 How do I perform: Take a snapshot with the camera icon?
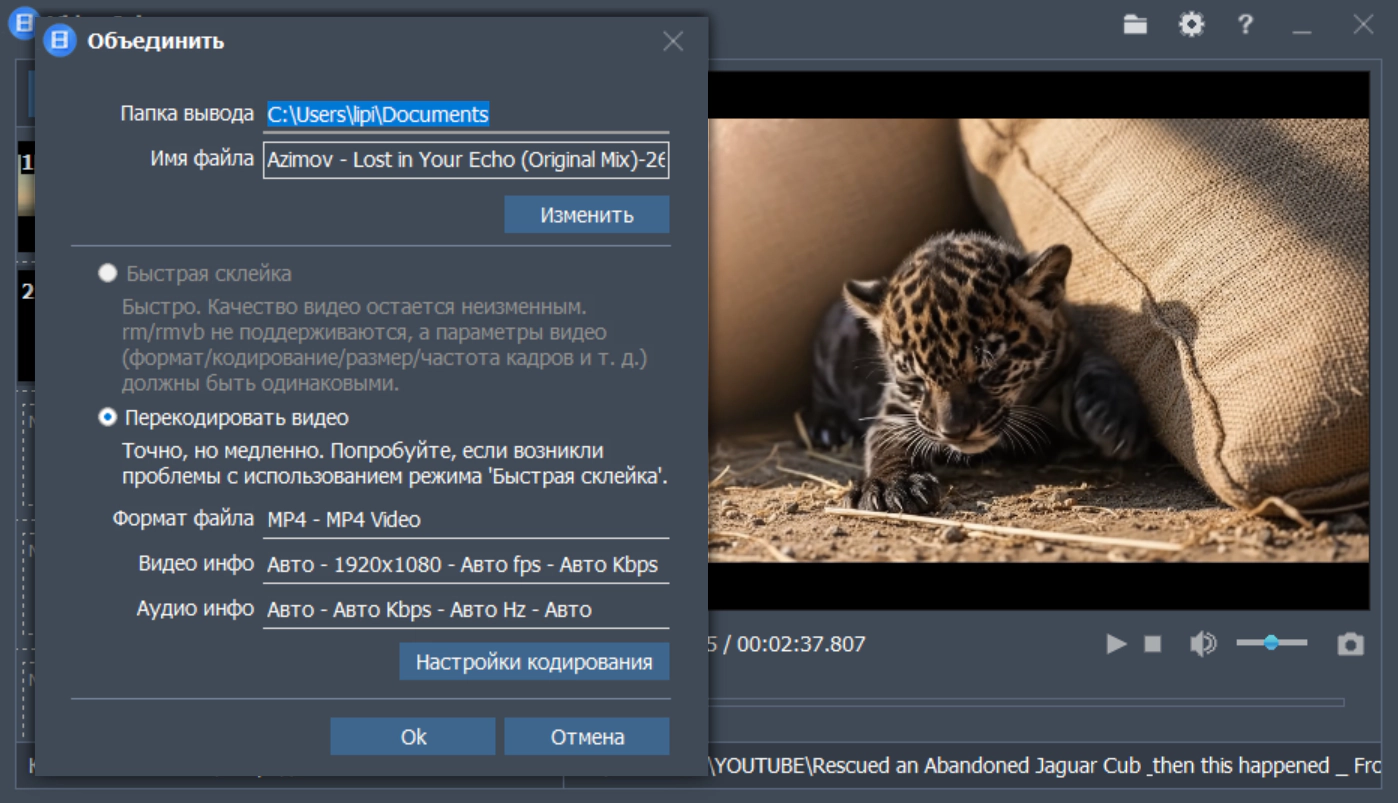(1351, 644)
